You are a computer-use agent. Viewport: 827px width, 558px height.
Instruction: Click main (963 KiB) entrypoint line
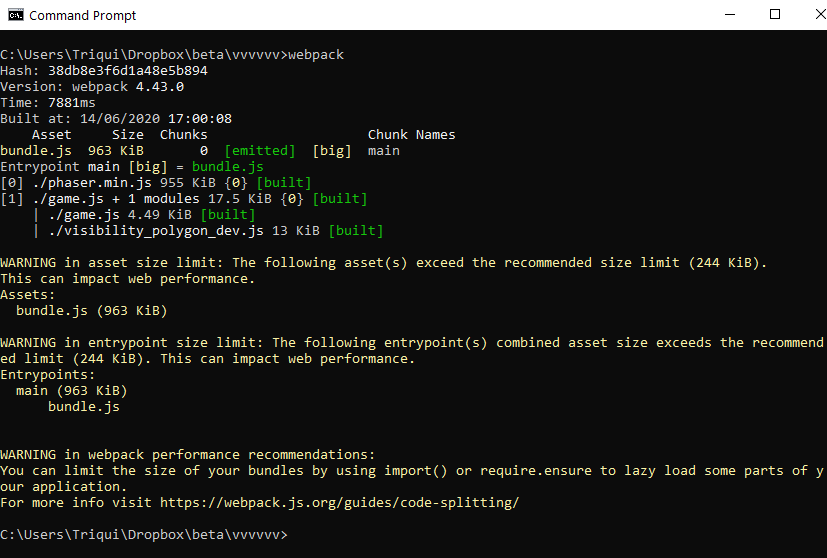point(72,391)
